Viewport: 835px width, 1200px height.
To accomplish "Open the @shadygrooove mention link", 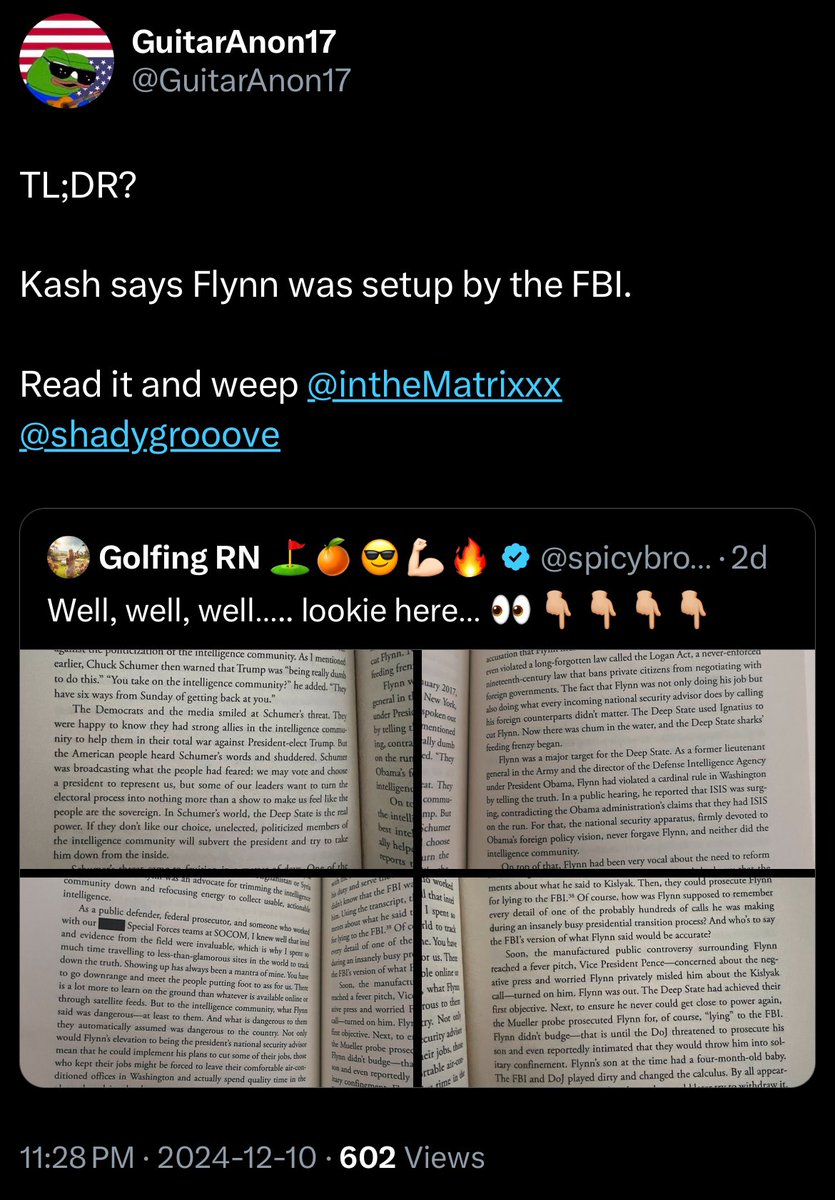I will tap(150, 436).
